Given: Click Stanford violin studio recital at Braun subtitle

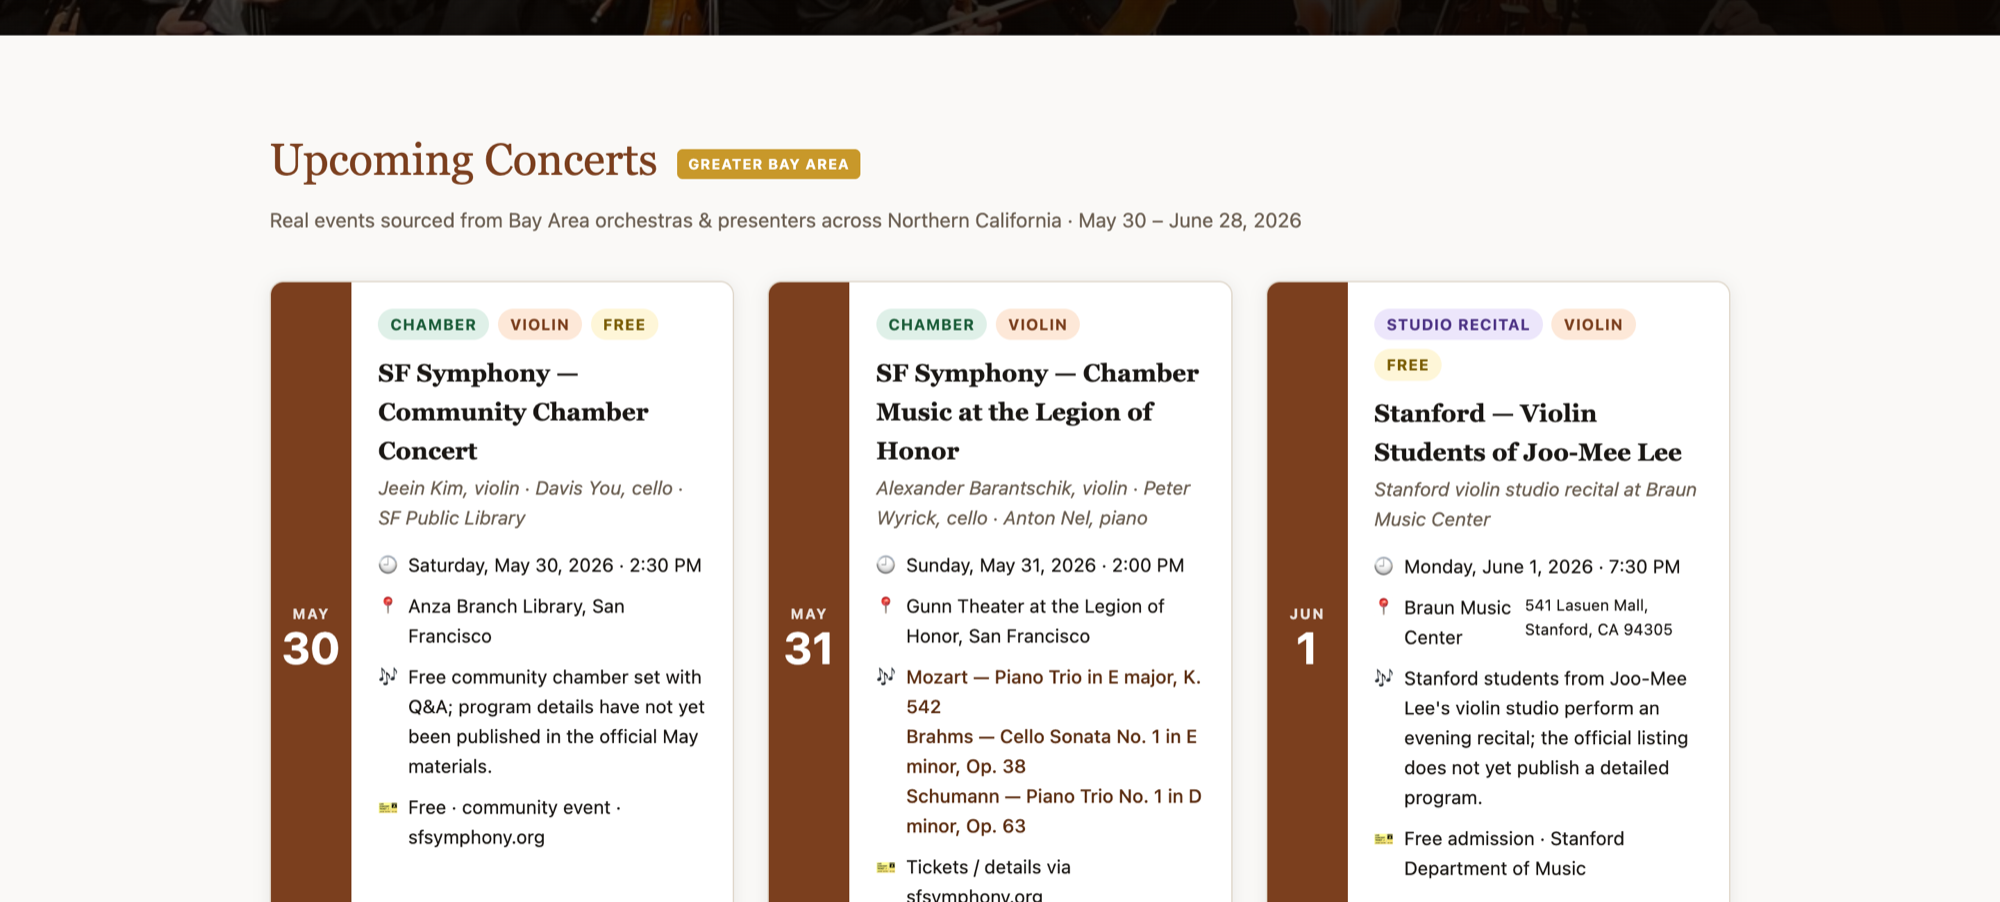Looking at the screenshot, I should coord(1535,504).
